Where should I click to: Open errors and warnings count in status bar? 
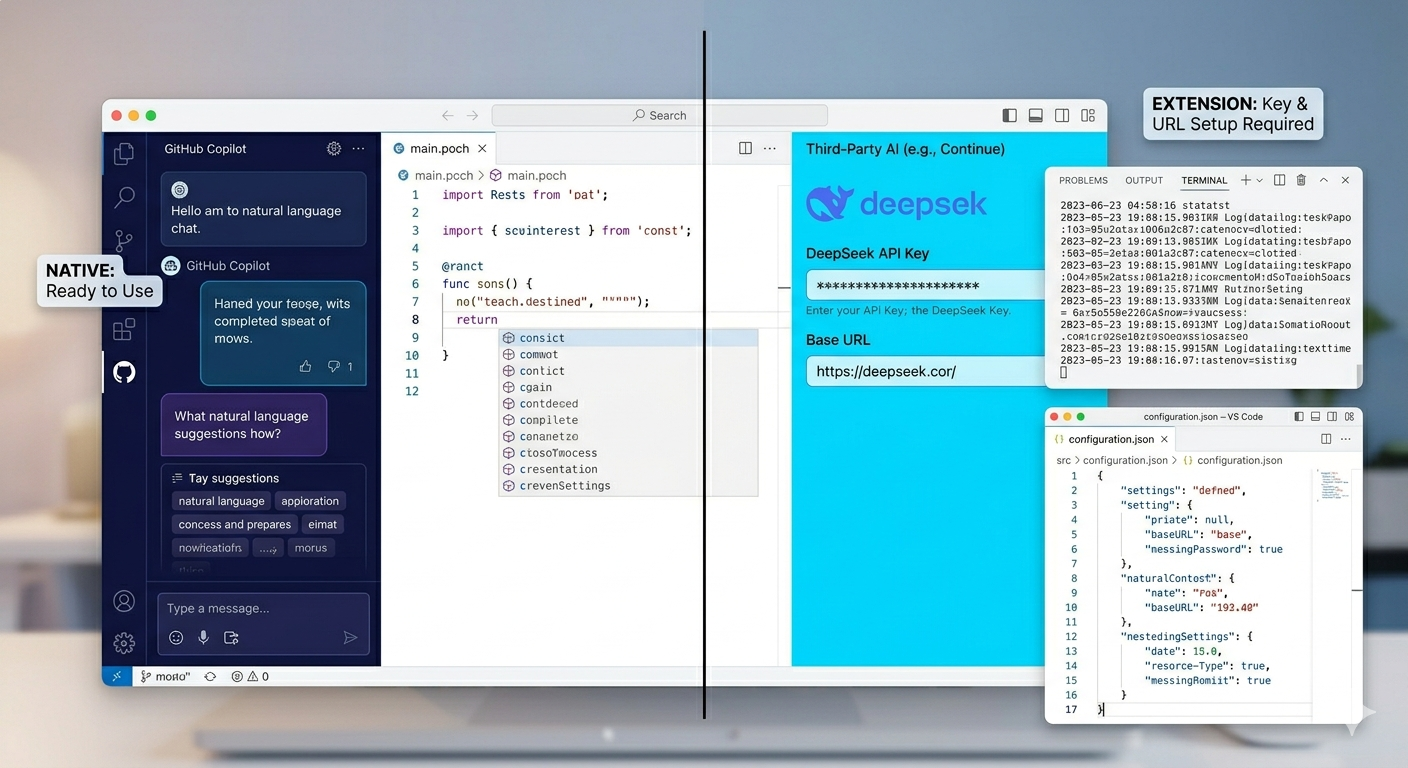[x=250, y=676]
